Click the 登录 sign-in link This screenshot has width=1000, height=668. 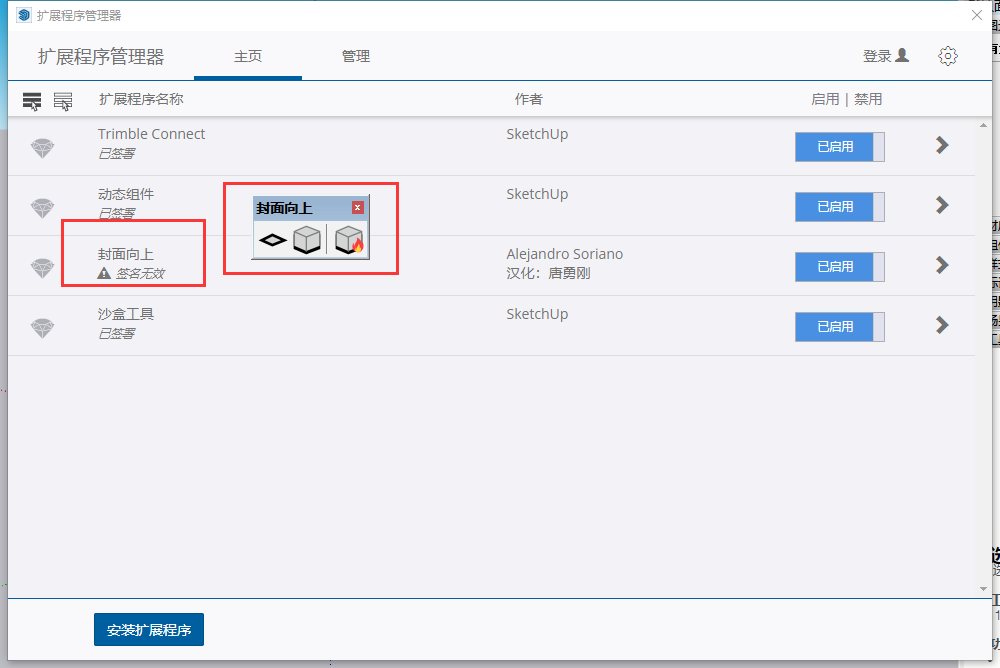pos(884,56)
